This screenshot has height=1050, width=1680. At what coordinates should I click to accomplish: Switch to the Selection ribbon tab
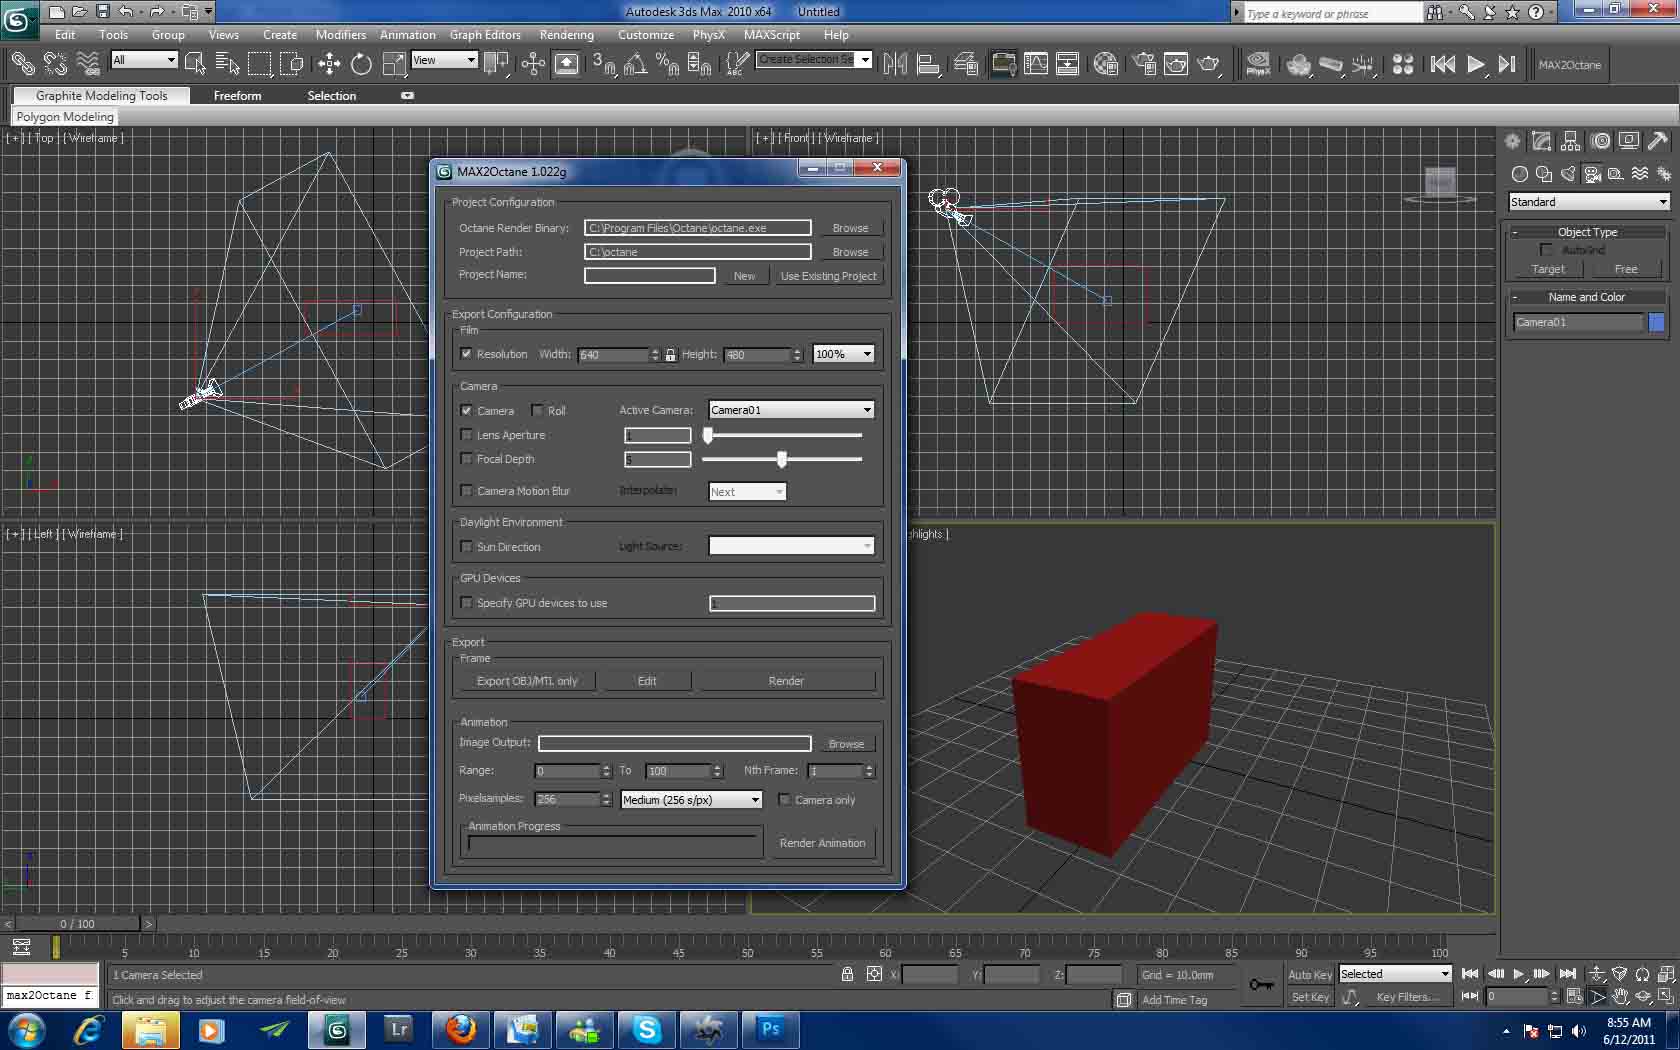tap(332, 96)
